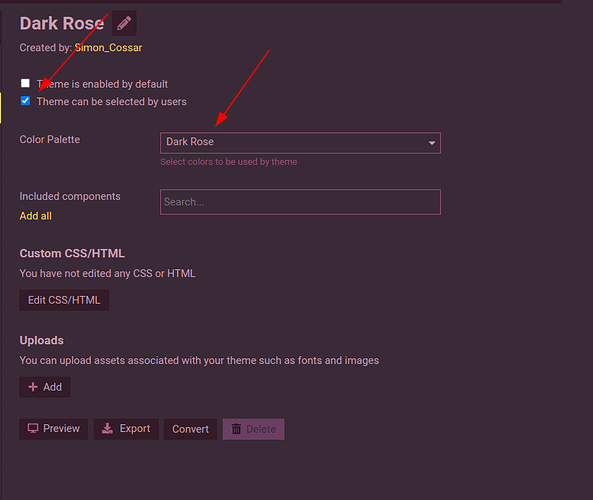Click the Preview button label
The height and width of the screenshot is (500, 593).
(61, 429)
